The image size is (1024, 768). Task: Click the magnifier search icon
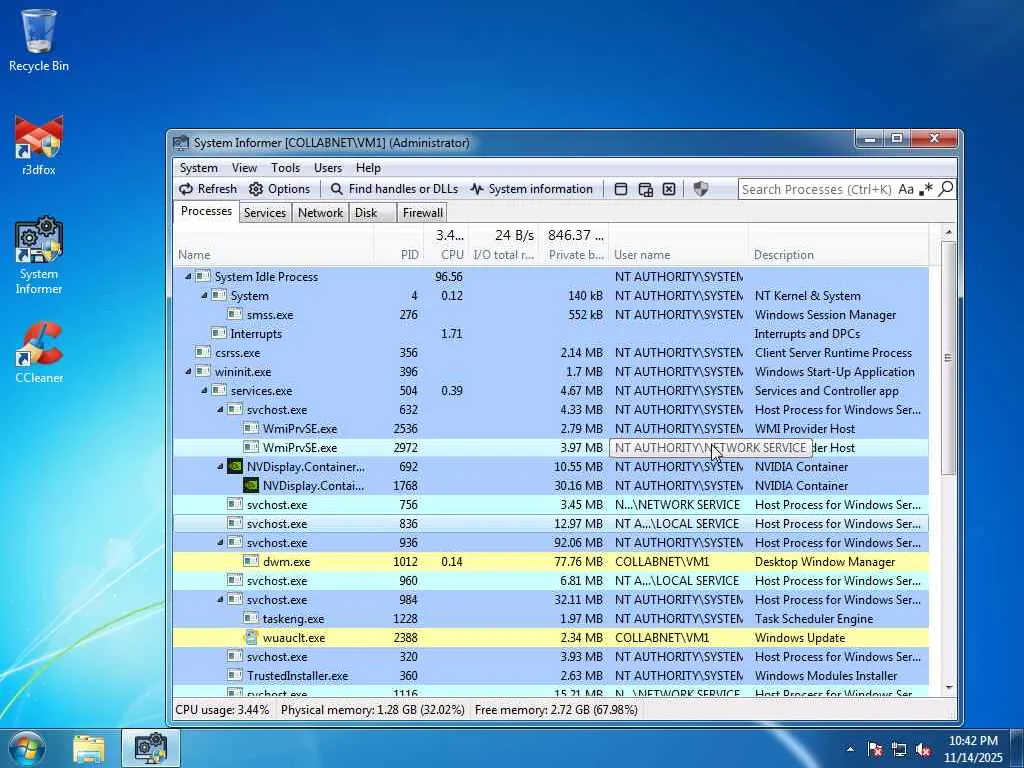click(946, 189)
